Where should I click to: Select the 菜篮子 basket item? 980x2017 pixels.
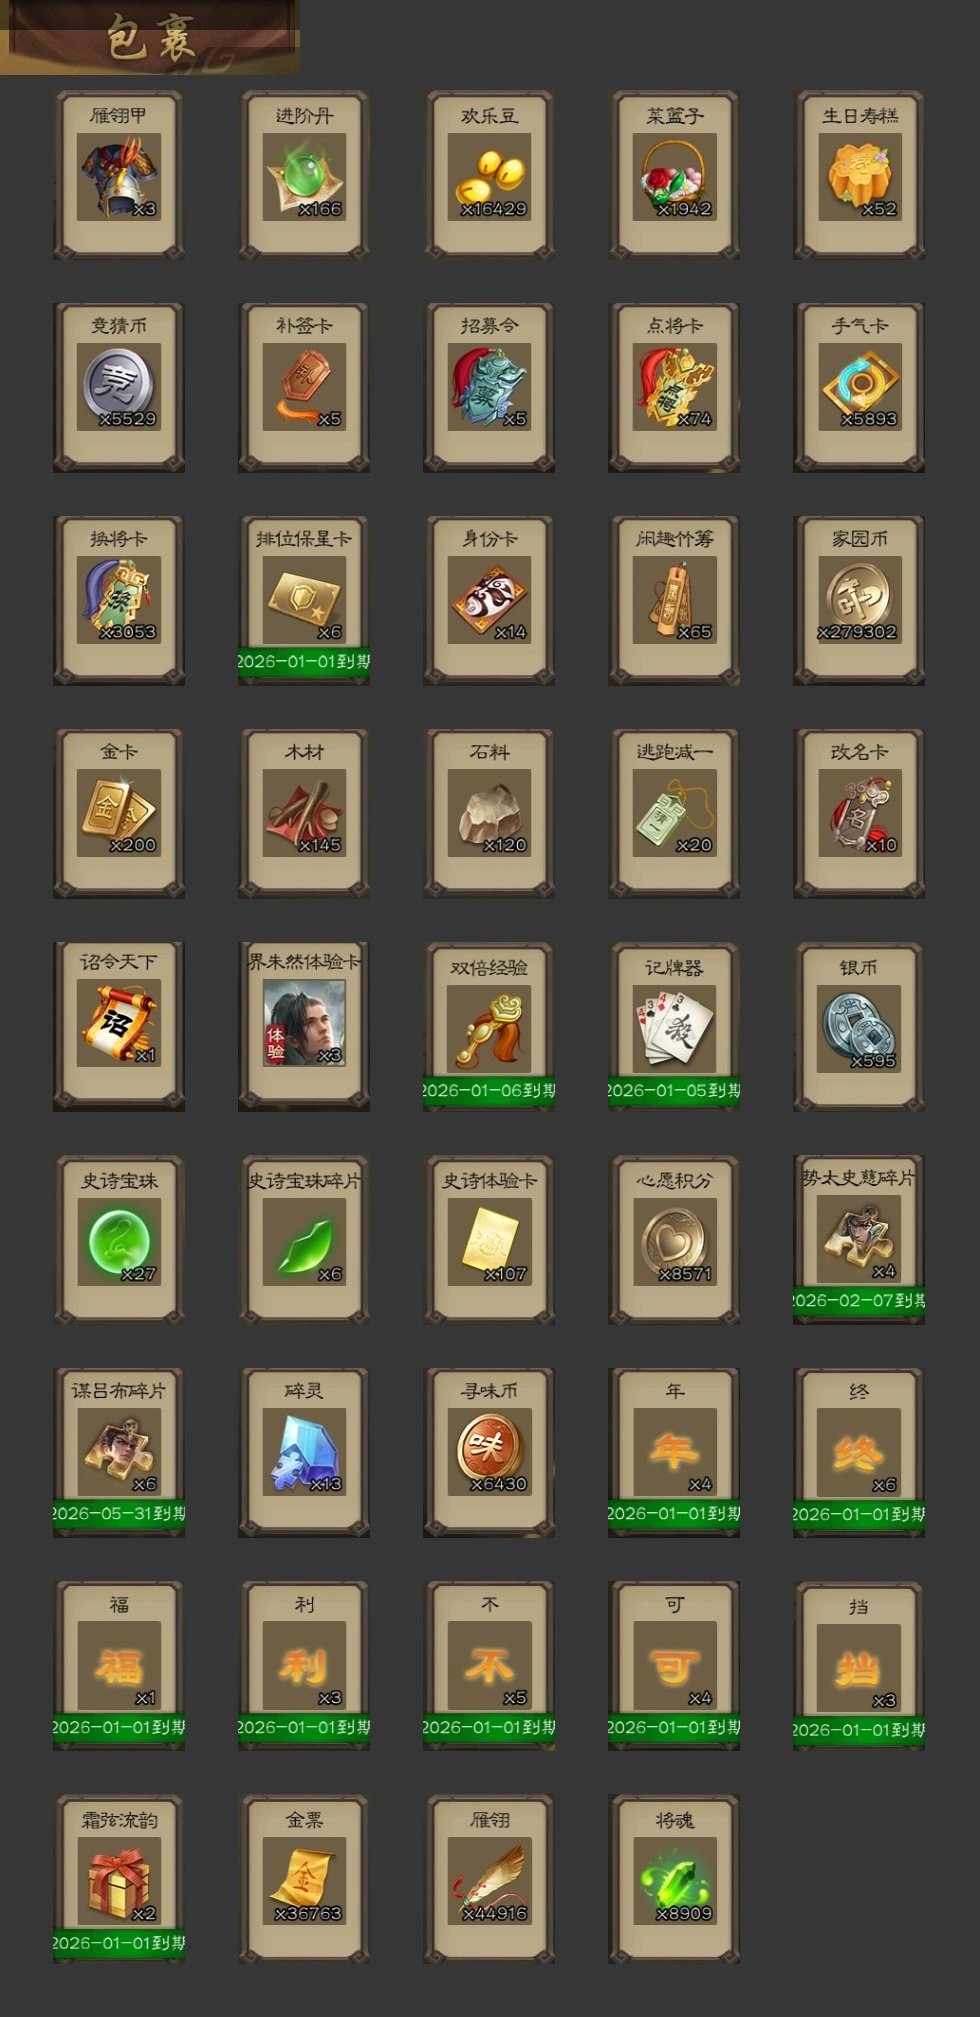(x=674, y=176)
